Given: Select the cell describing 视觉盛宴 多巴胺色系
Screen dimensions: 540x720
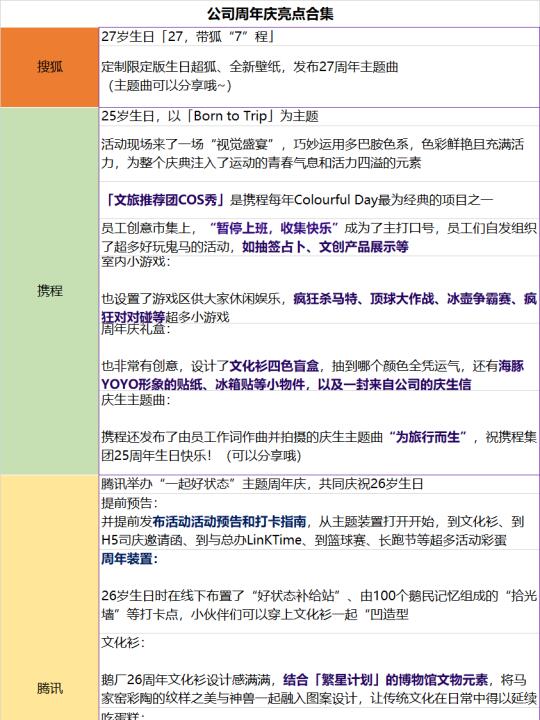Looking at the screenshot, I should click(319, 153).
